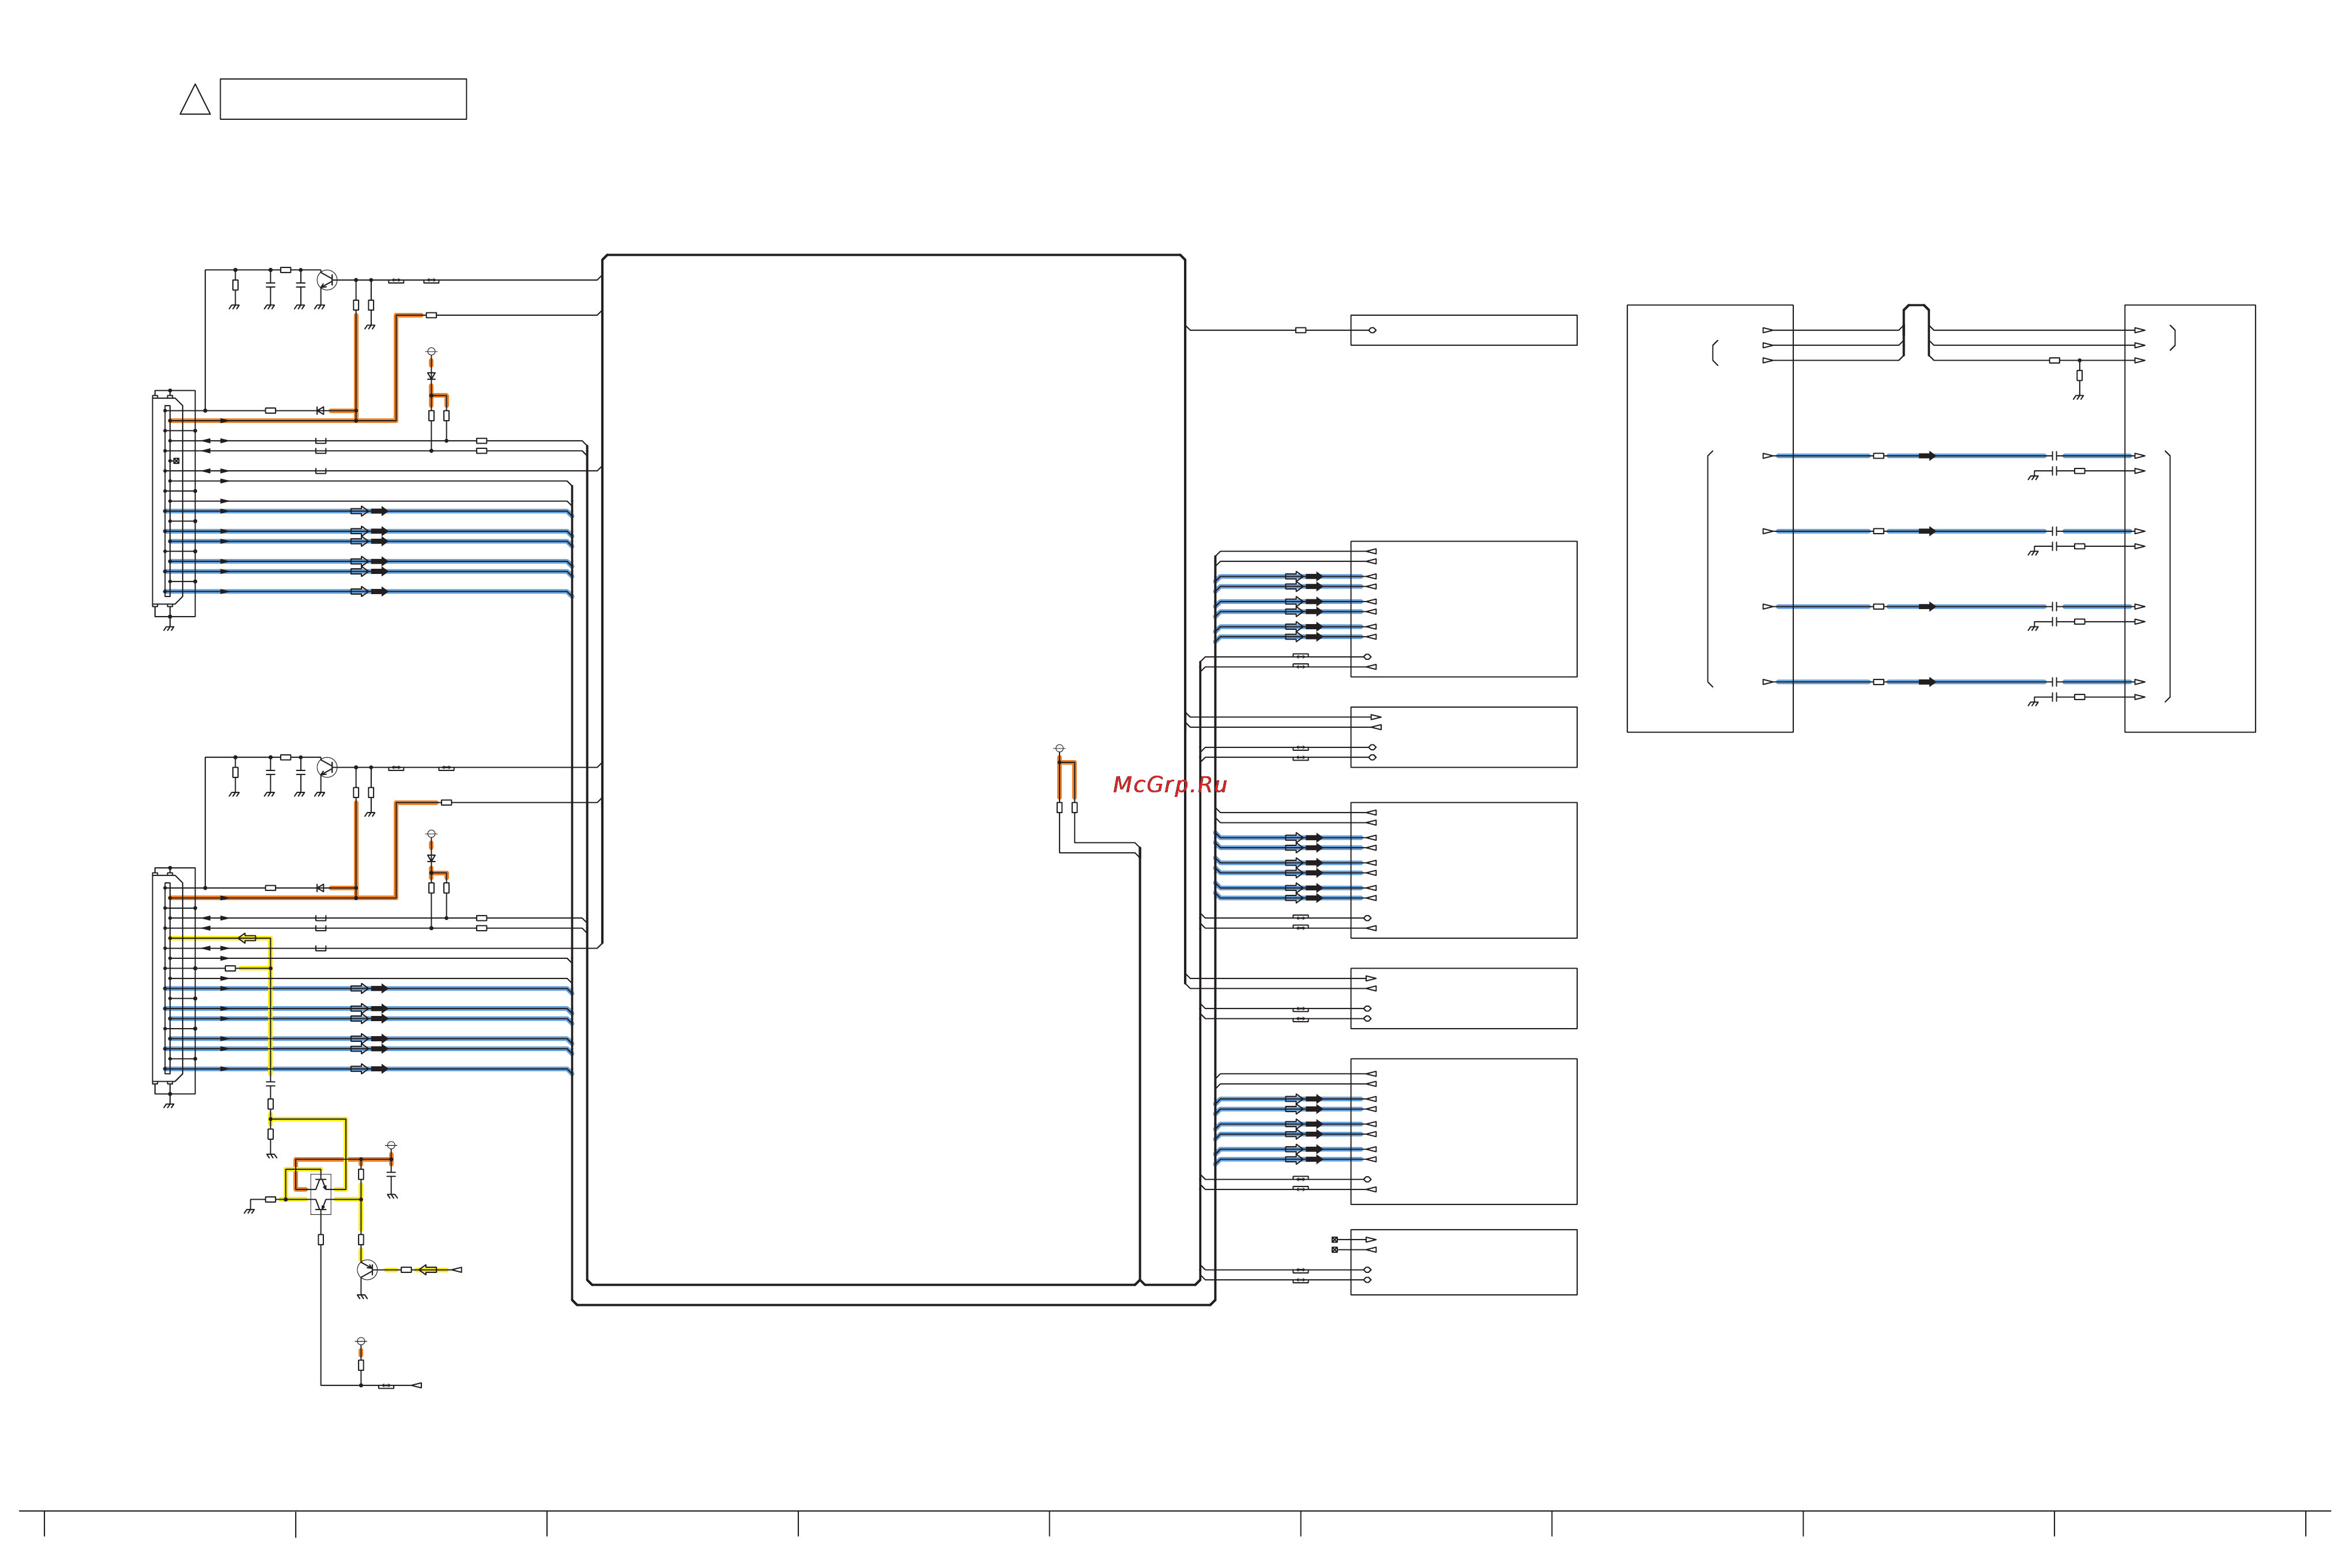Screen dimensions: 2334x1568
Task: Select the lower-left multi-pin connector
Action: [173, 980]
